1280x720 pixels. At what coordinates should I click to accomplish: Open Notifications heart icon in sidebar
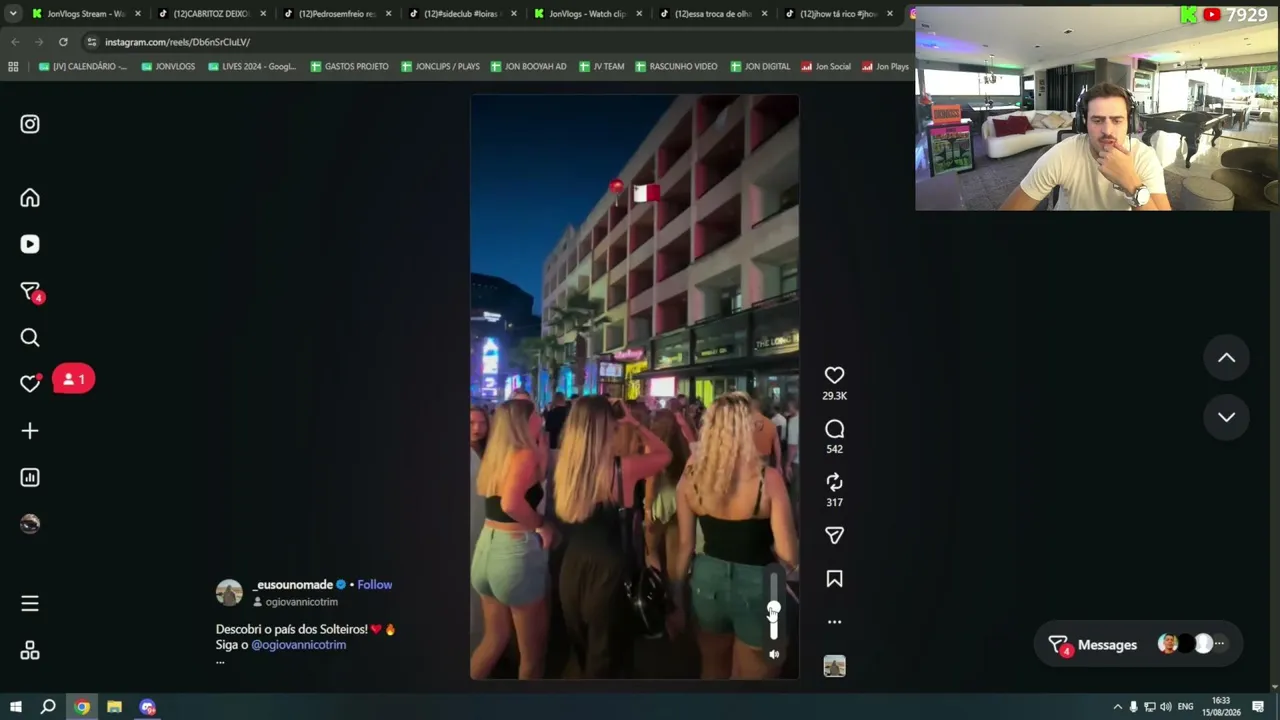point(30,383)
